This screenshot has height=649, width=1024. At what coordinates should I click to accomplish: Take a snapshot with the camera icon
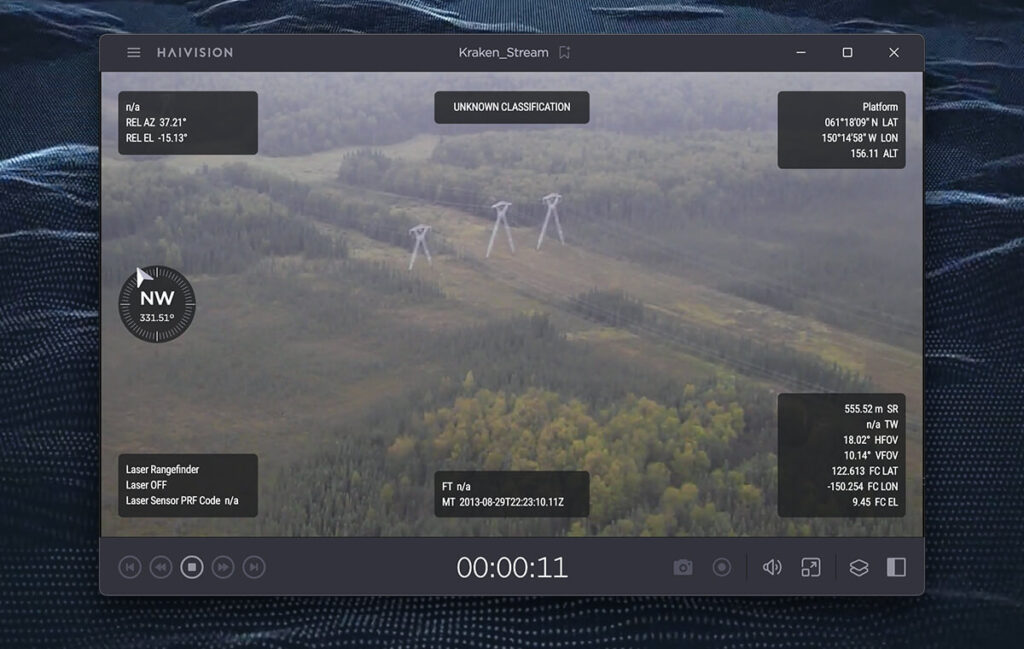click(682, 567)
